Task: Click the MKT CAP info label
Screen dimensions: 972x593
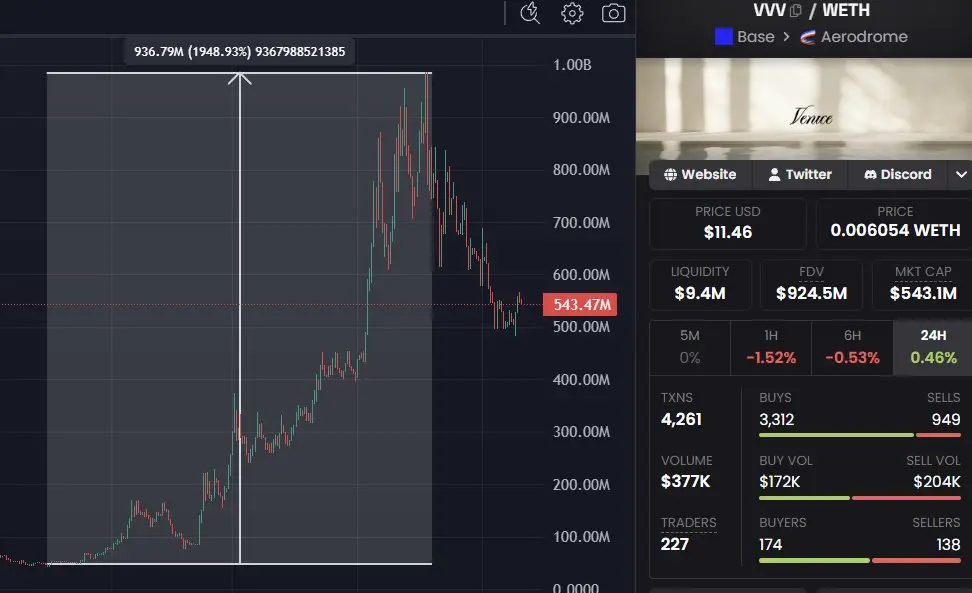Action: tap(922, 271)
